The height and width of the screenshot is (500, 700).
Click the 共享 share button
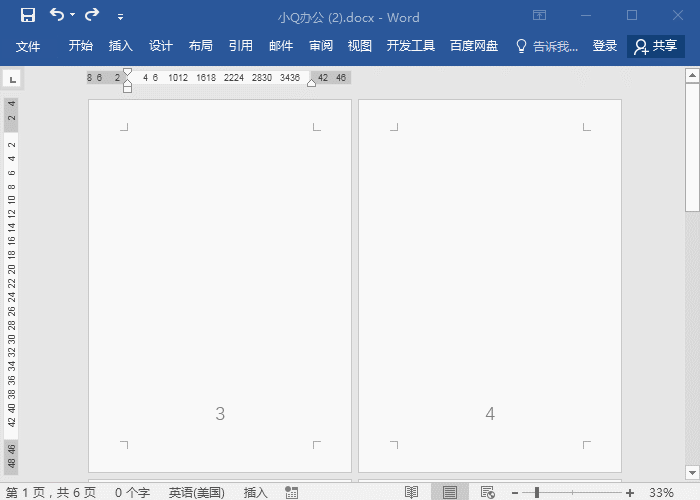pyautogui.click(x=656, y=46)
